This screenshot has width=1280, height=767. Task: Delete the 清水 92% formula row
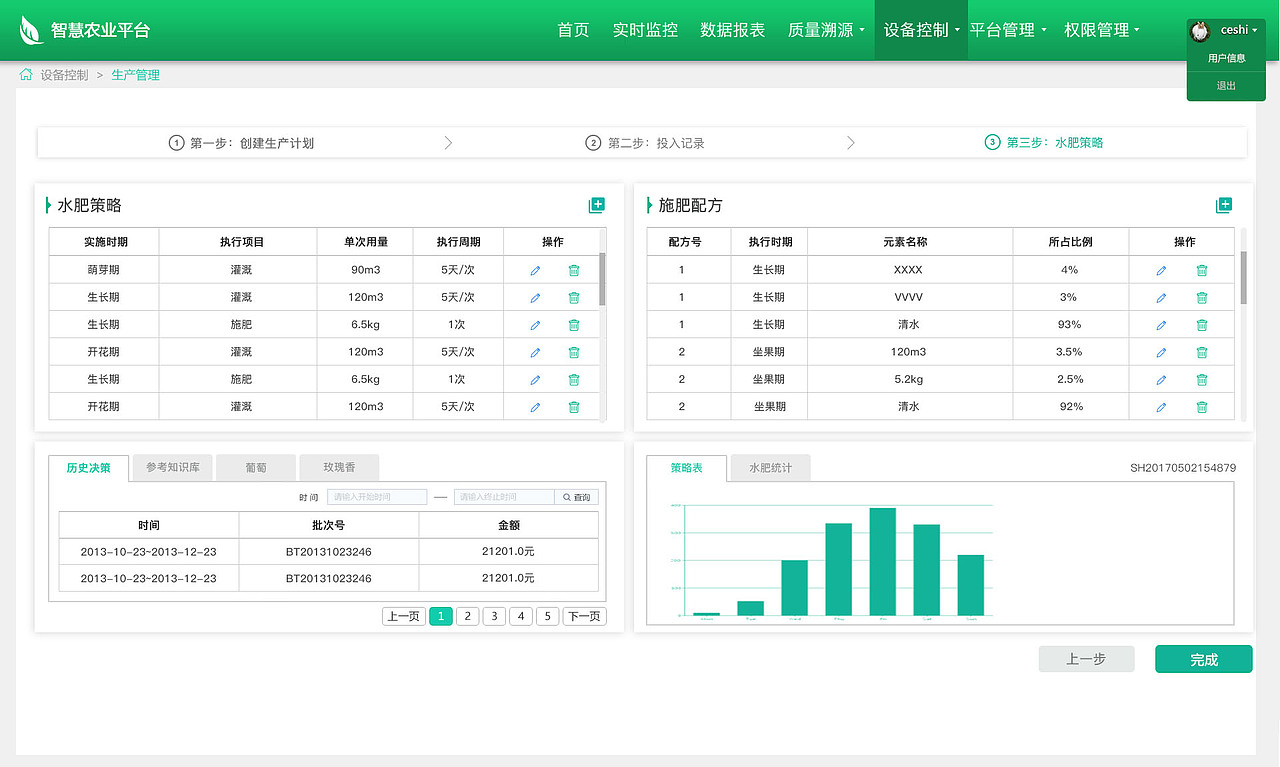coord(1202,407)
